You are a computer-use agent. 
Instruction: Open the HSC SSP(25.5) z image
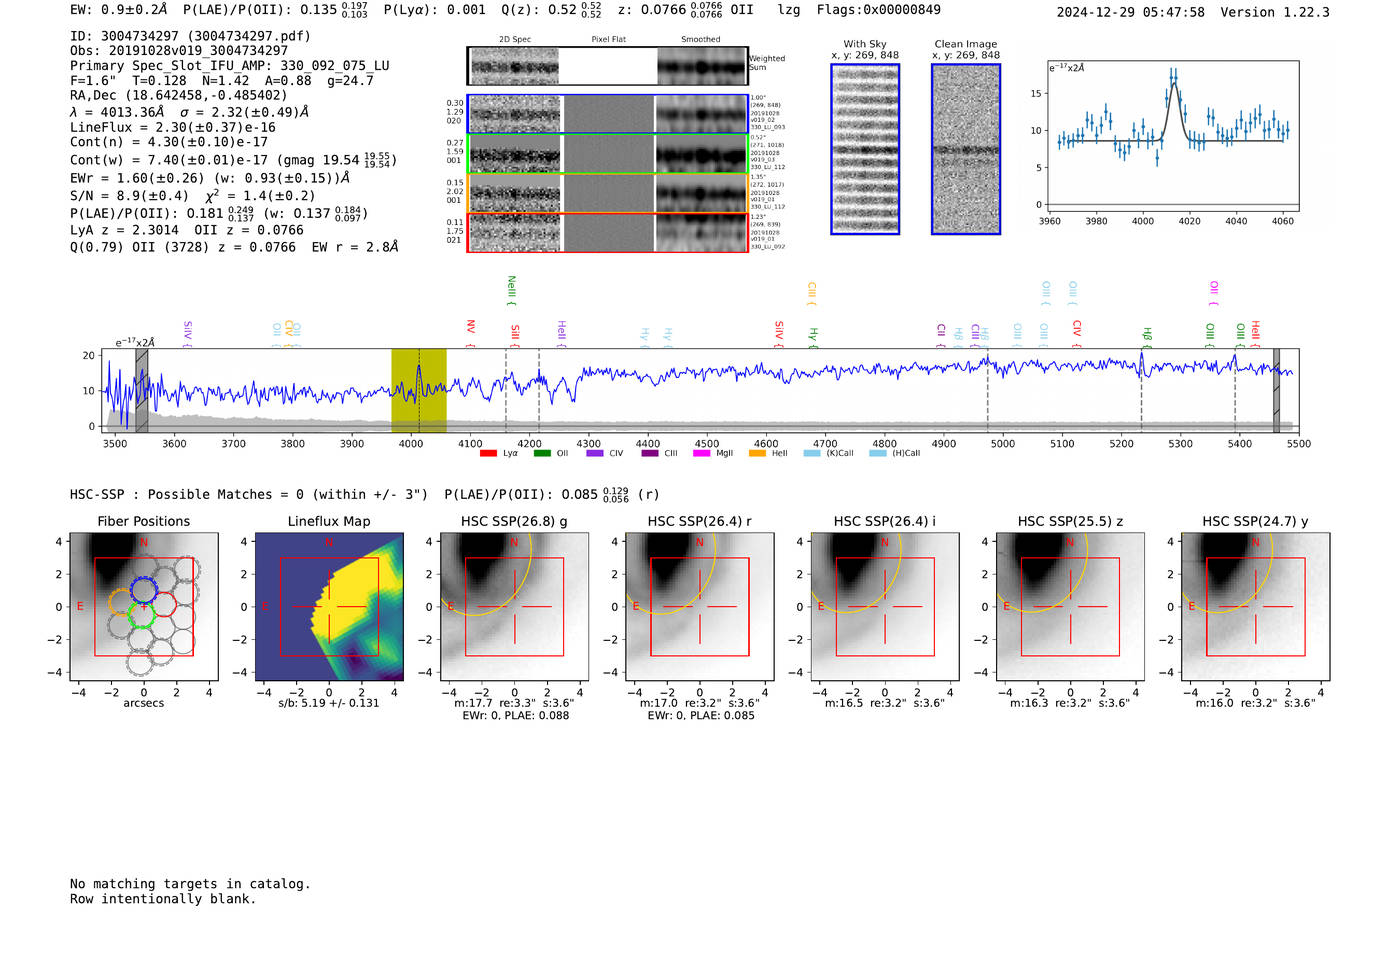(x=1070, y=606)
